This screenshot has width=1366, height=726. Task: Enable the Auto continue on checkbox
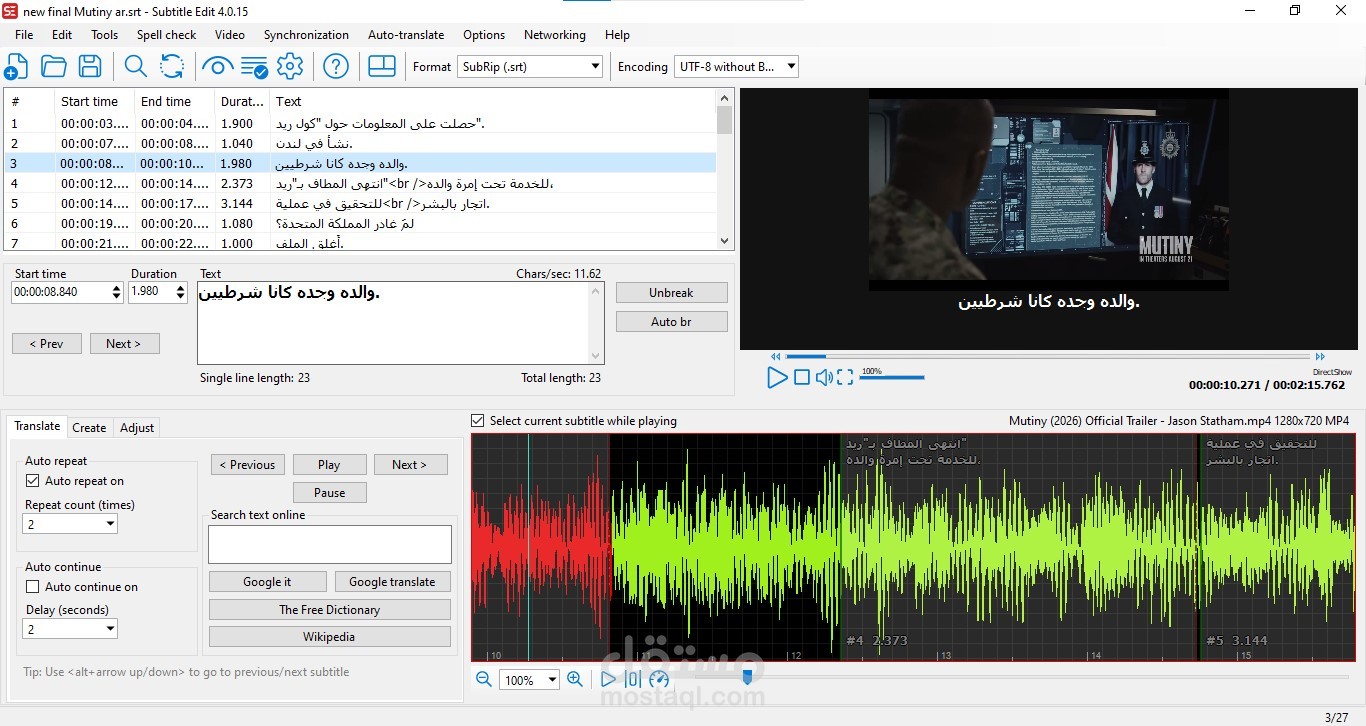point(32,587)
